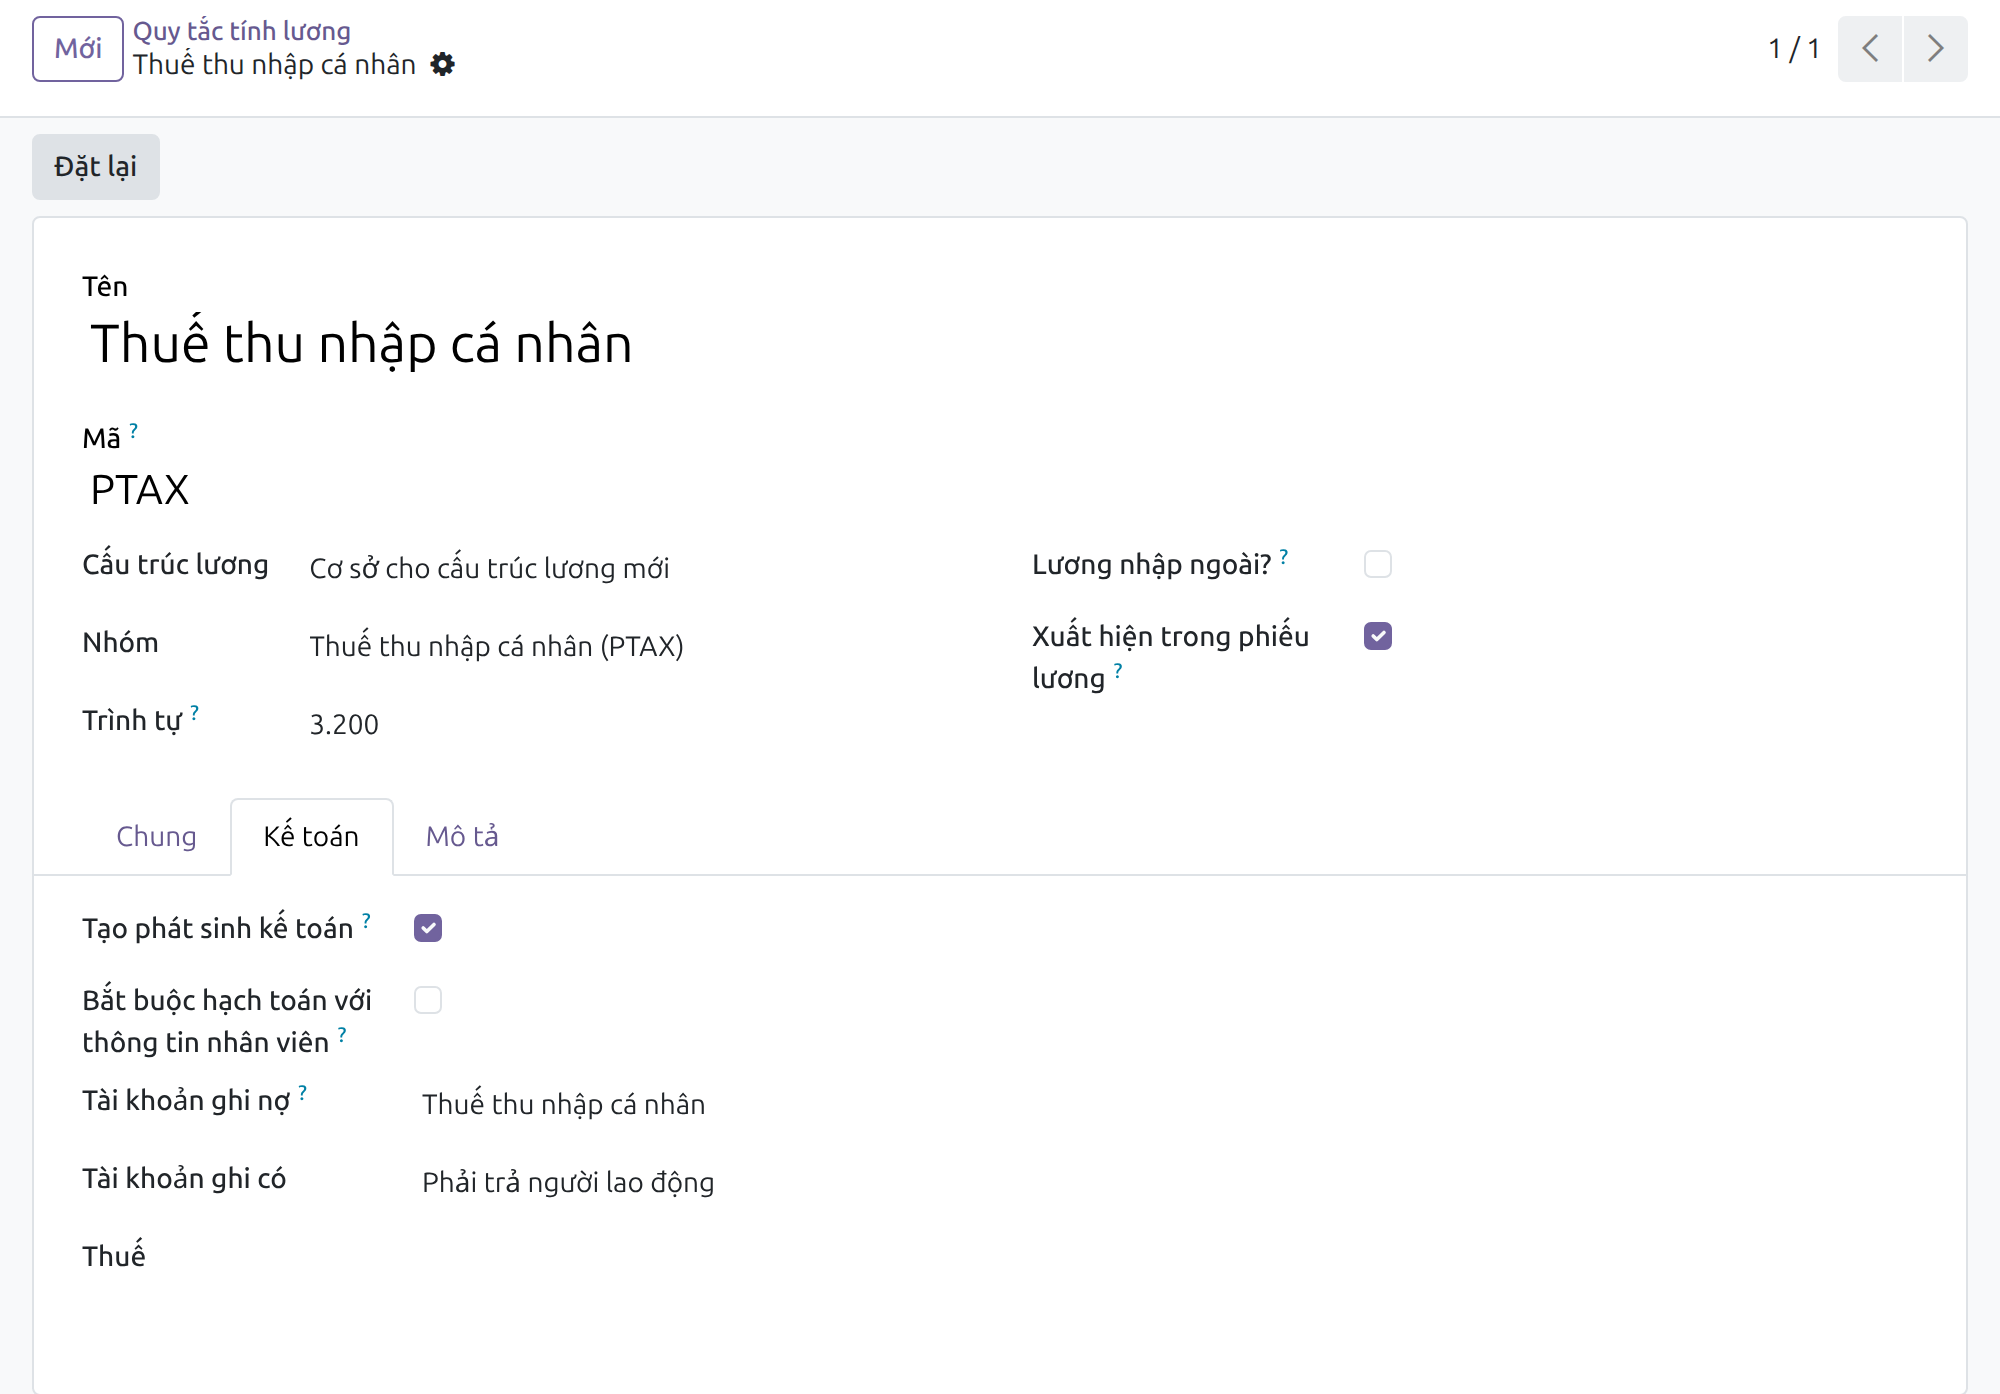Screen dimensions: 2000x1394
Task: Go to previous record arrow
Action: tap(1870, 49)
